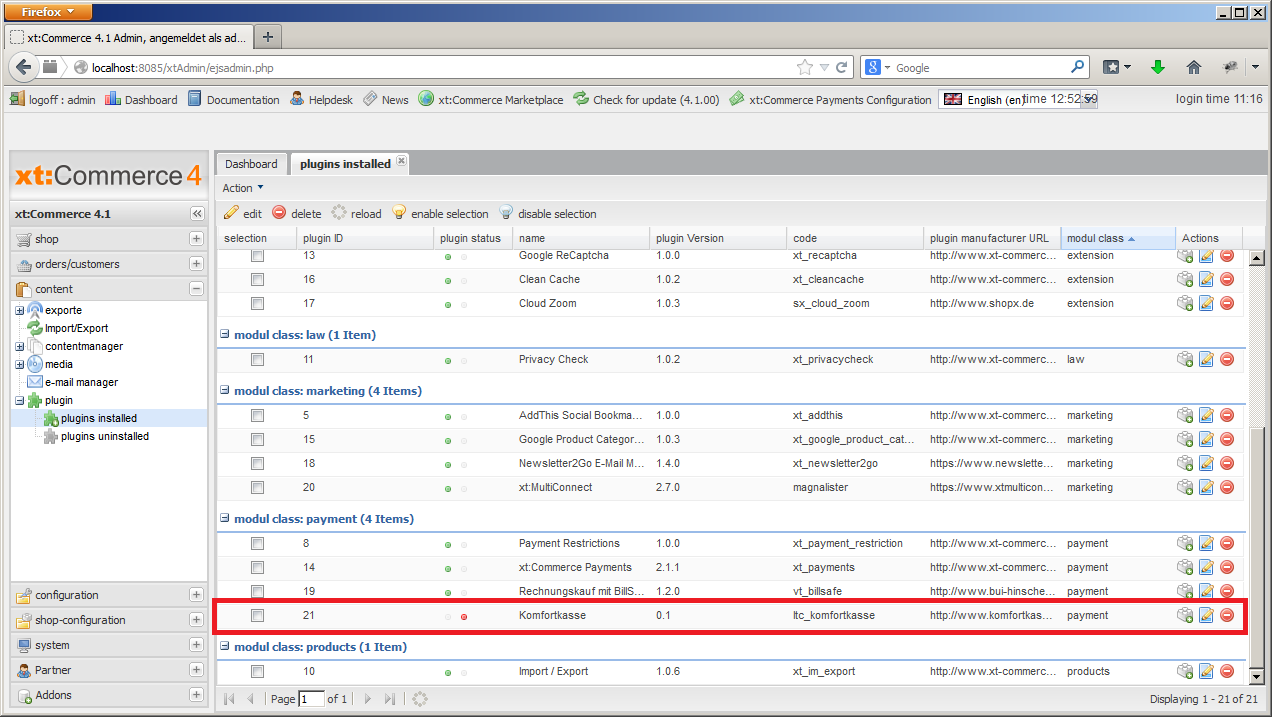The width and height of the screenshot is (1272, 717).
Task: Go back with the browser back arrow
Action: coord(24,67)
